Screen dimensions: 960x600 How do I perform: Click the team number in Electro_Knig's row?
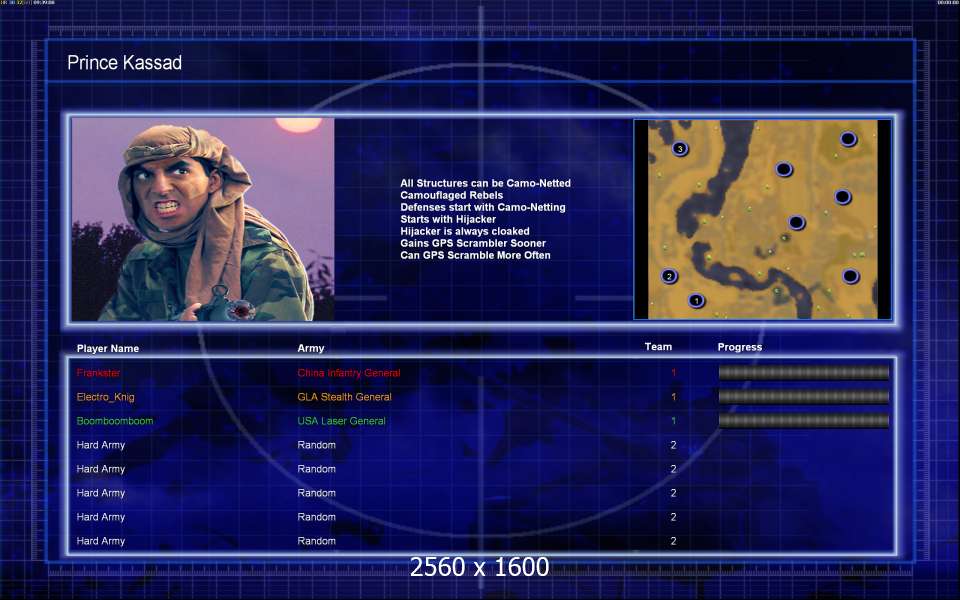coord(673,397)
